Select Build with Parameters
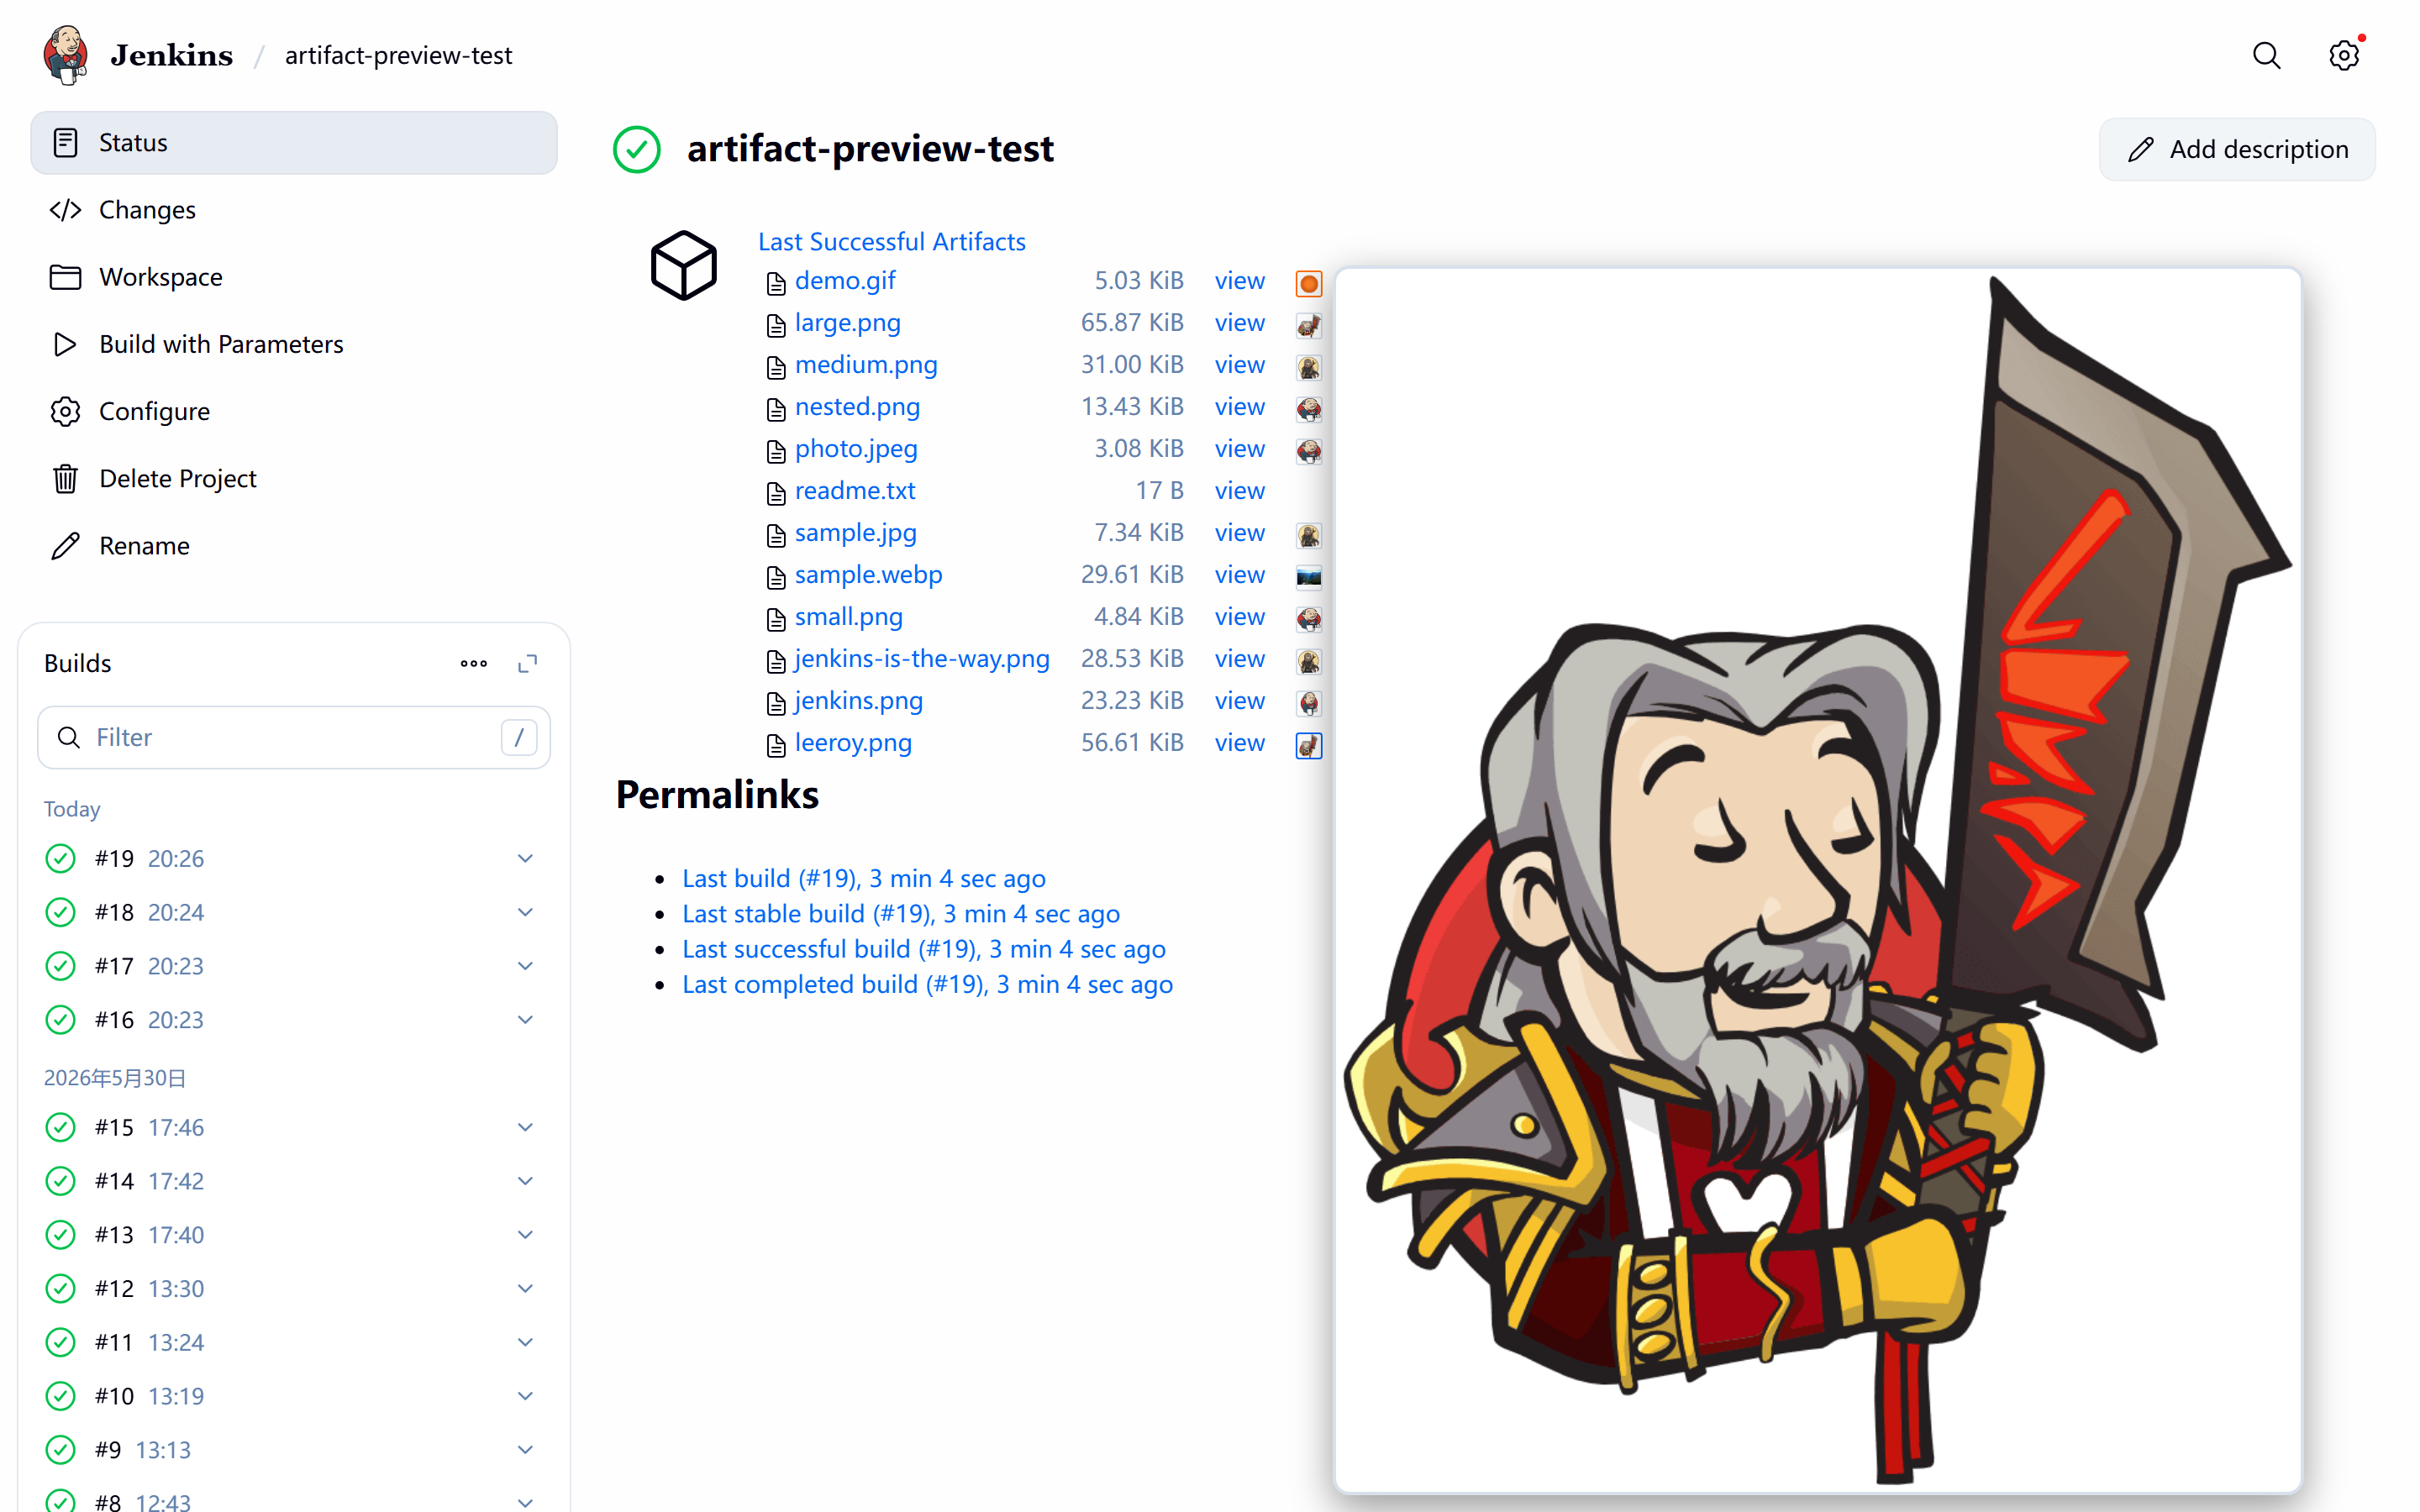This screenshot has height=1512, width=2420. pos(294,344)
